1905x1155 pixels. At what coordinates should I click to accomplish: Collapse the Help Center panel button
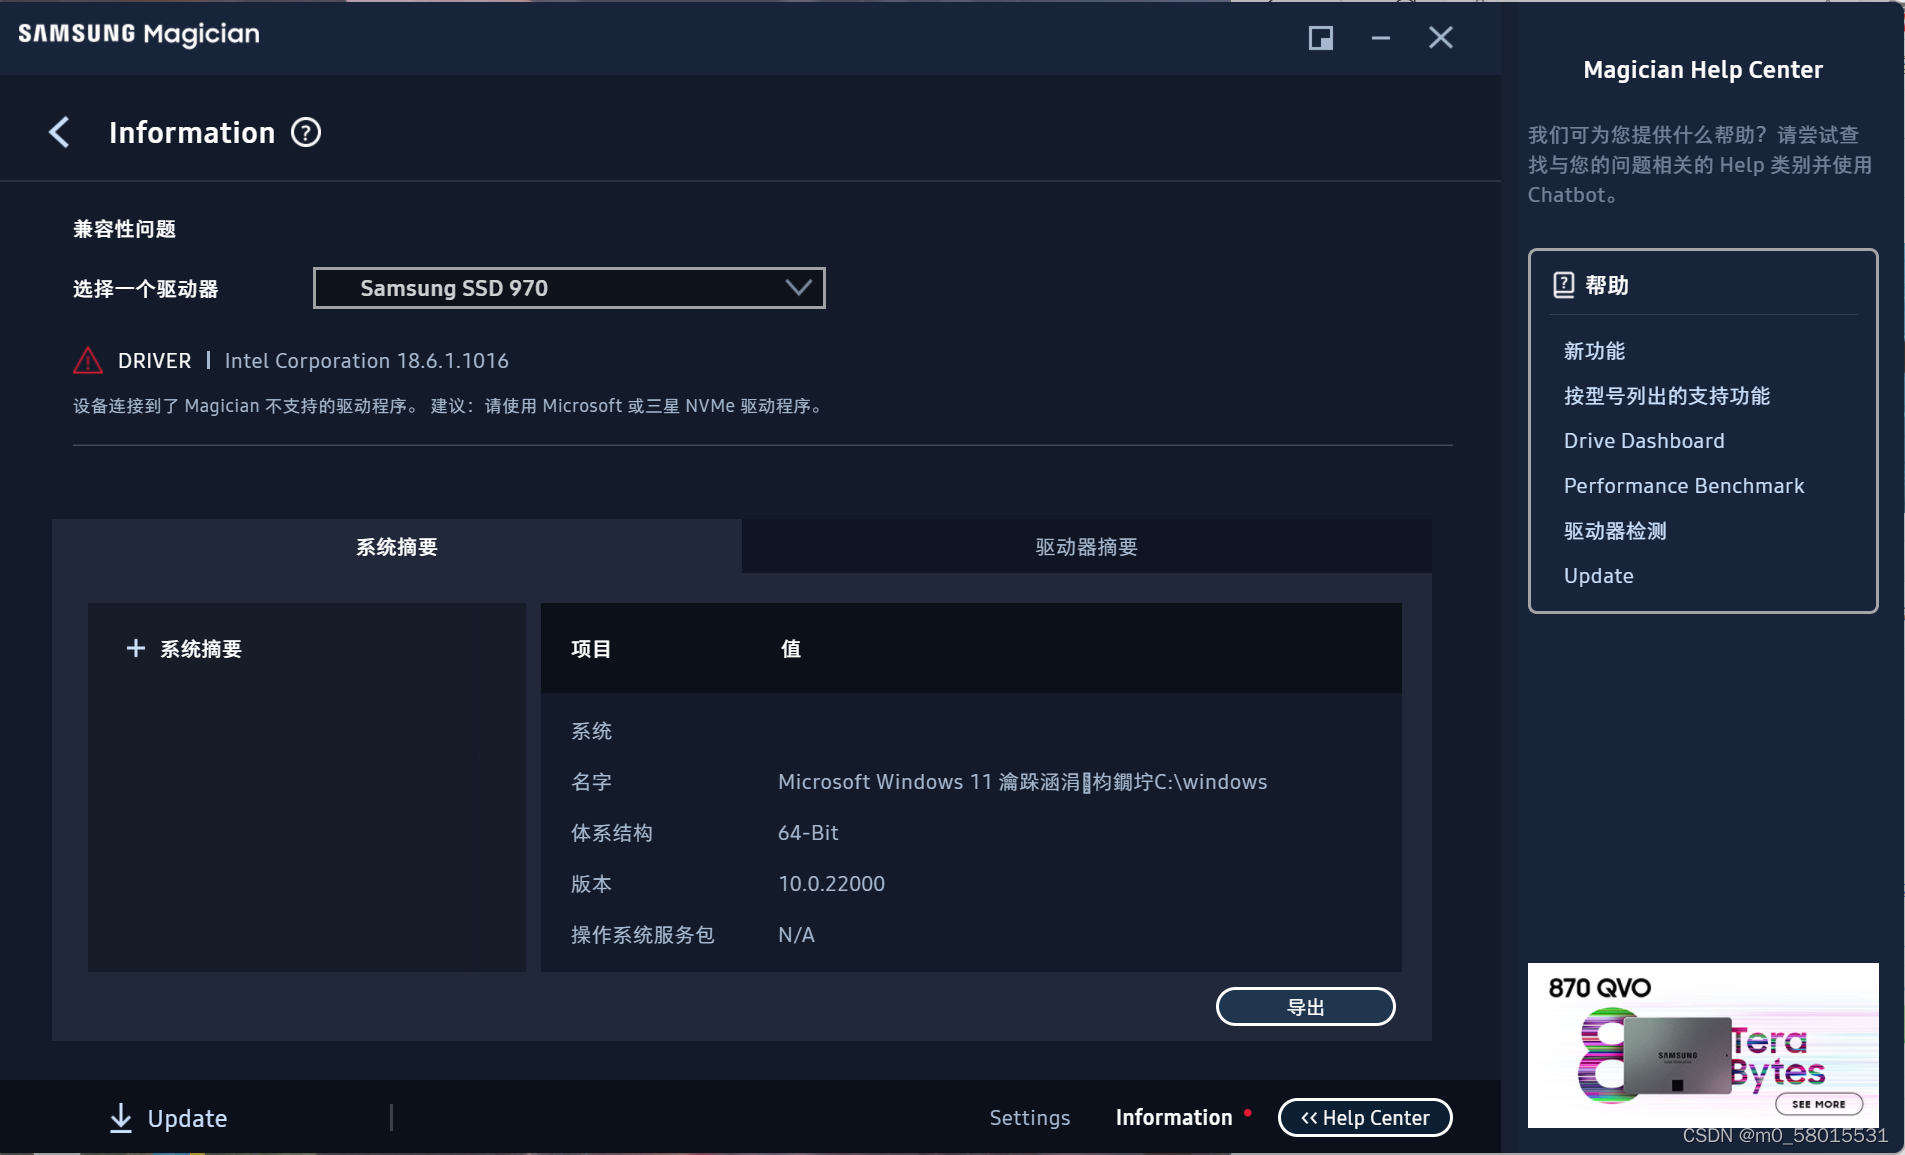click(x=1365, y=1118)
